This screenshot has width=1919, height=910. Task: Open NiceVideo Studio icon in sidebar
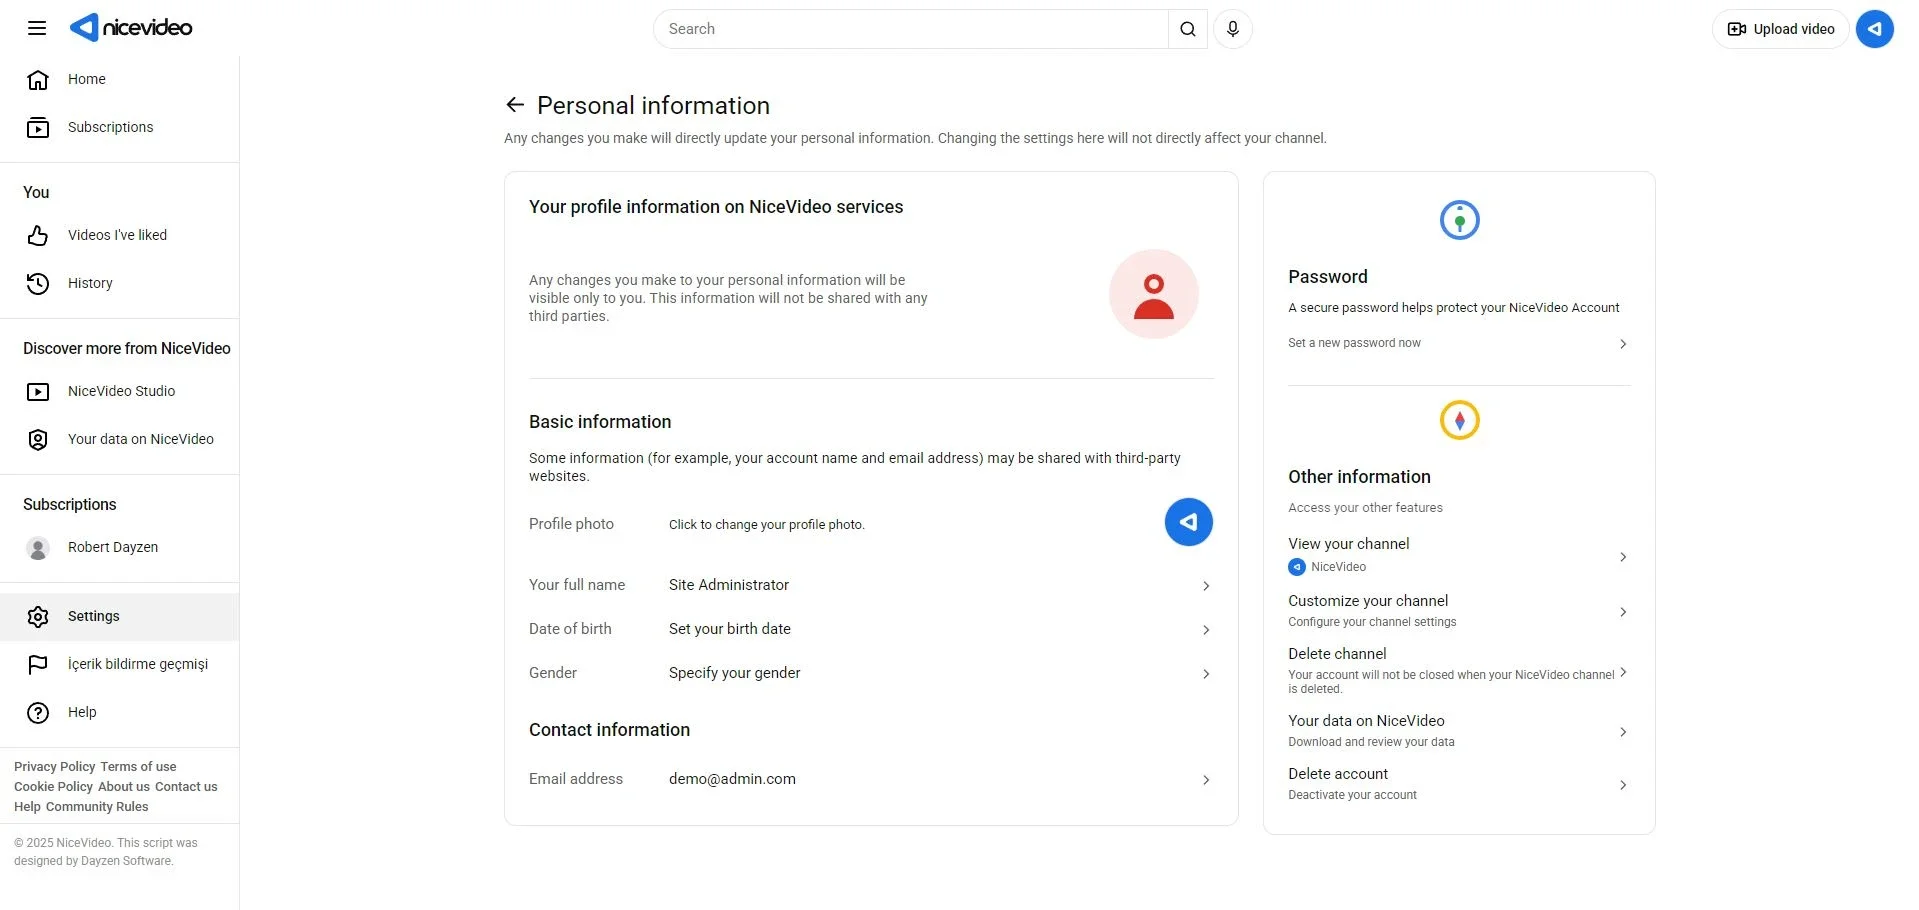coord(38,392)
